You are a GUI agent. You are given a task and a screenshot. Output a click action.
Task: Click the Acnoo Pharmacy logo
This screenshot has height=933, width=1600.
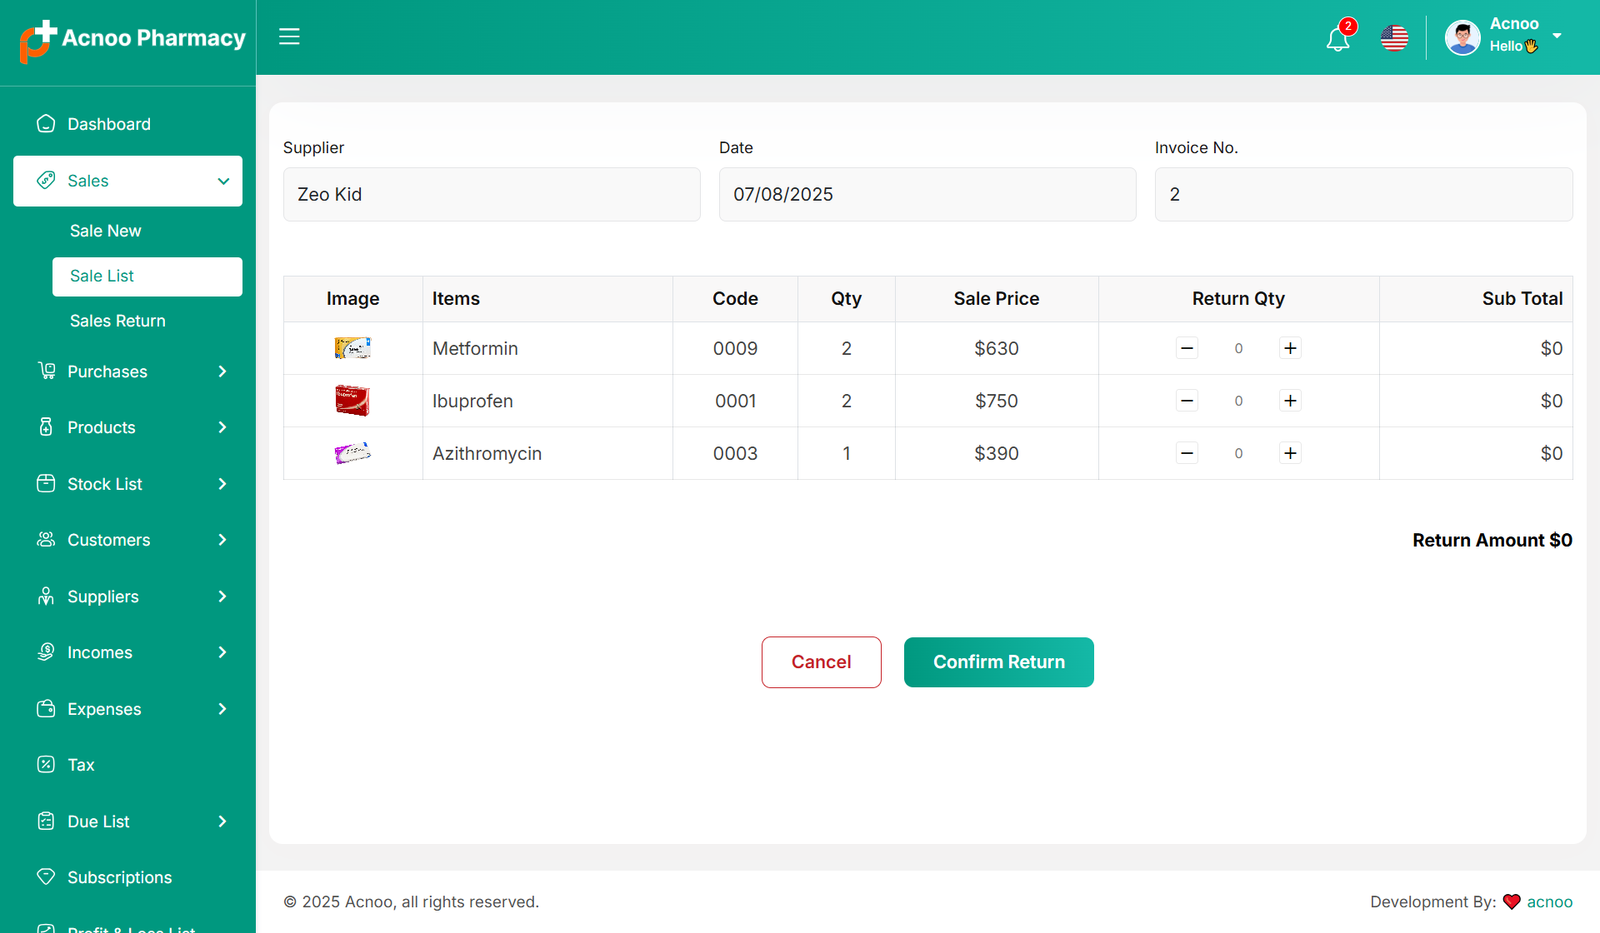(132, 39)
